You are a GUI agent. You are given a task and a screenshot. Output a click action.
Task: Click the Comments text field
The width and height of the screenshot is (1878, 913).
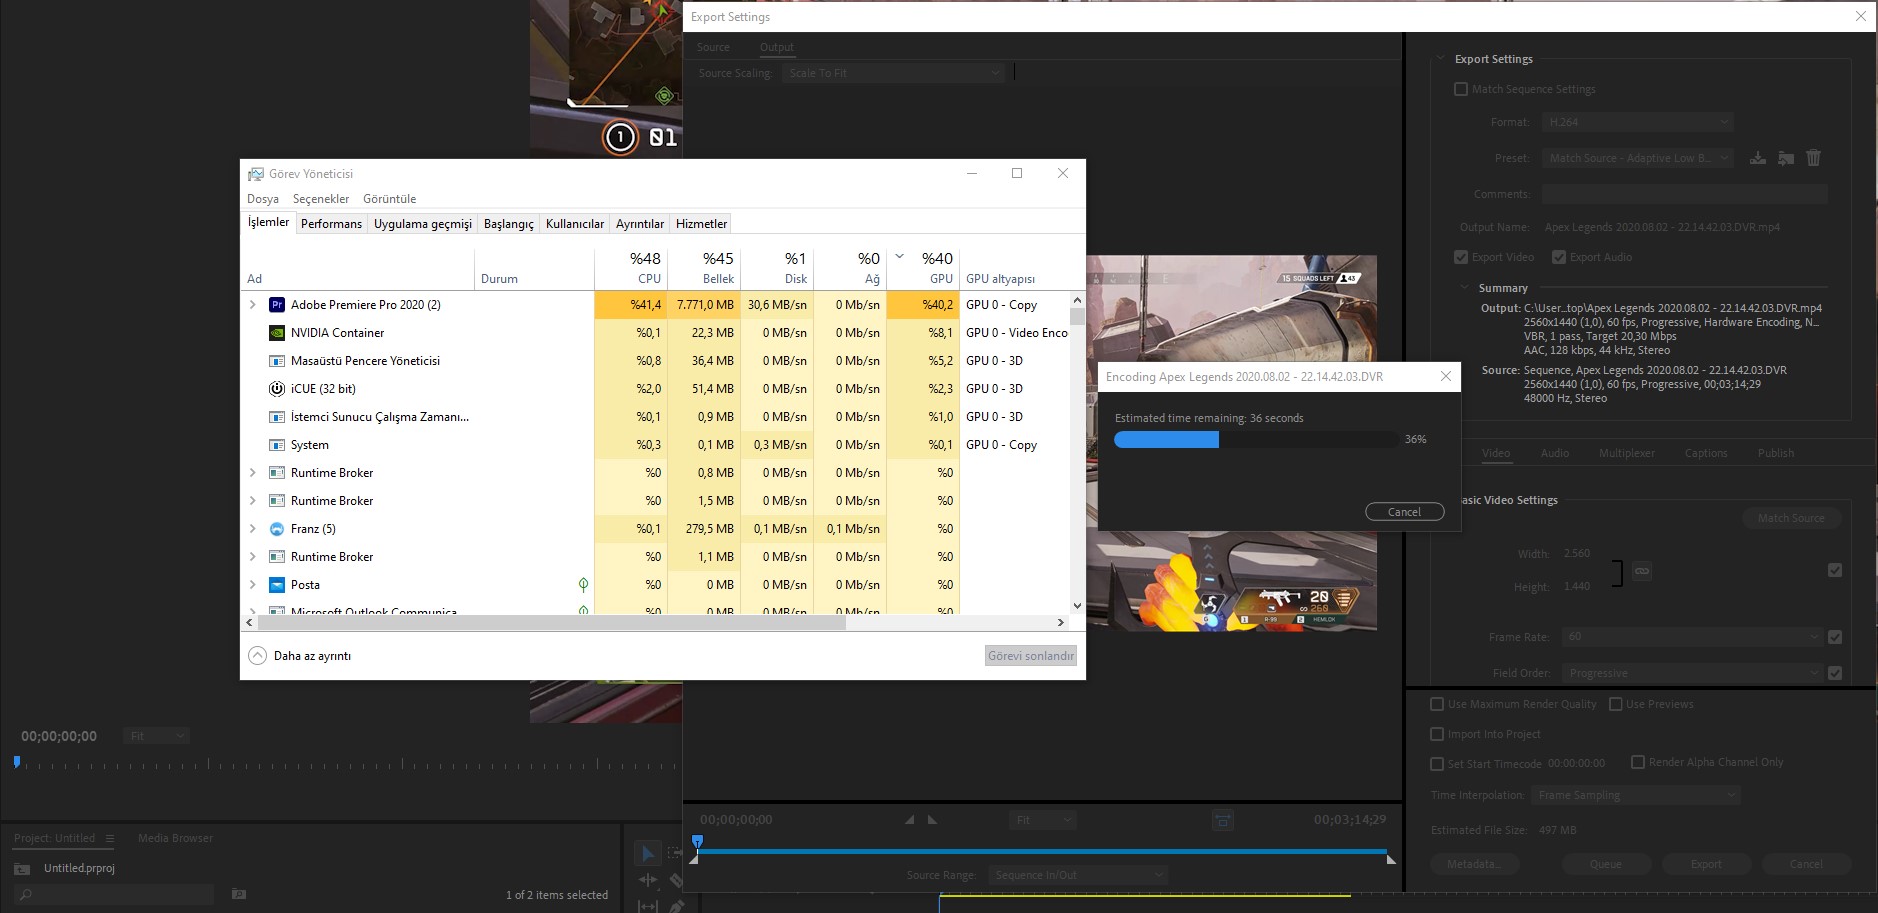coord(1684,194)
